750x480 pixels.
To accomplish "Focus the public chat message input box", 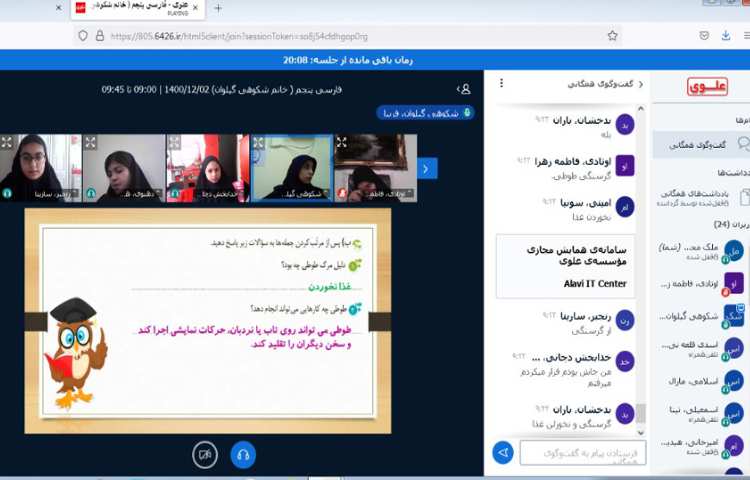I will coord(583,452).
